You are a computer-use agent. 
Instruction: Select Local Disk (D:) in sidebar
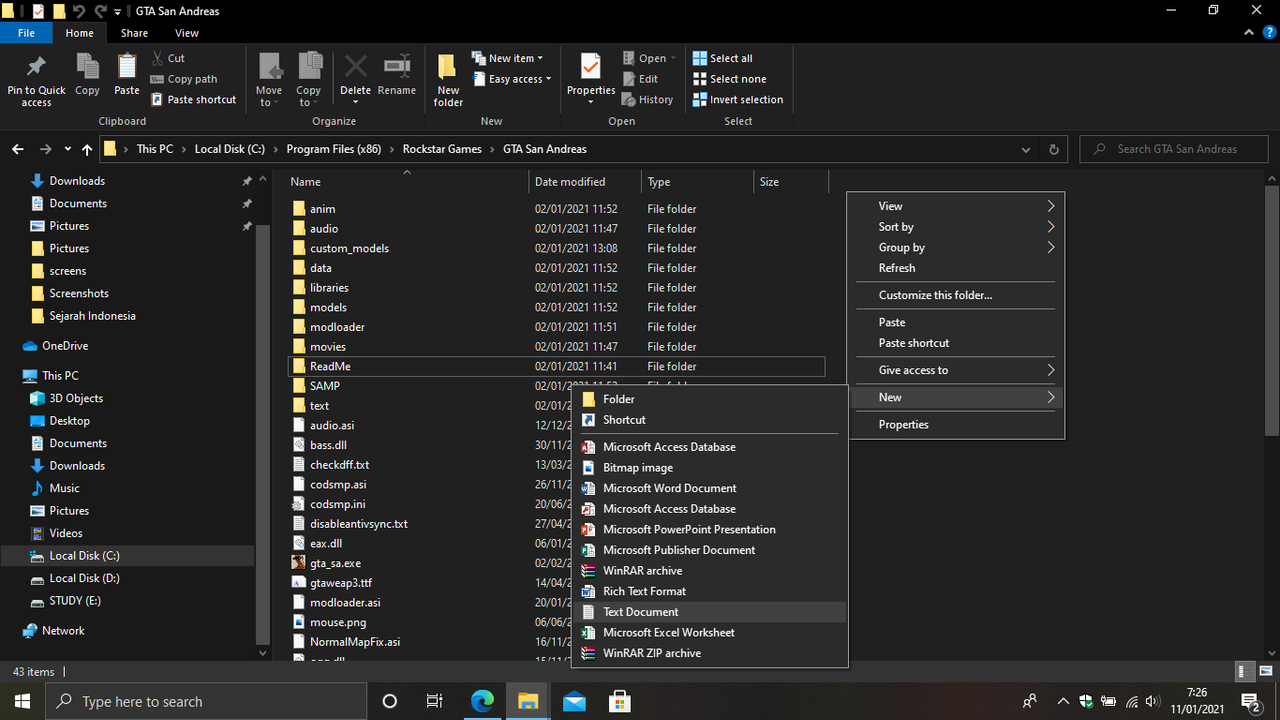84,578
